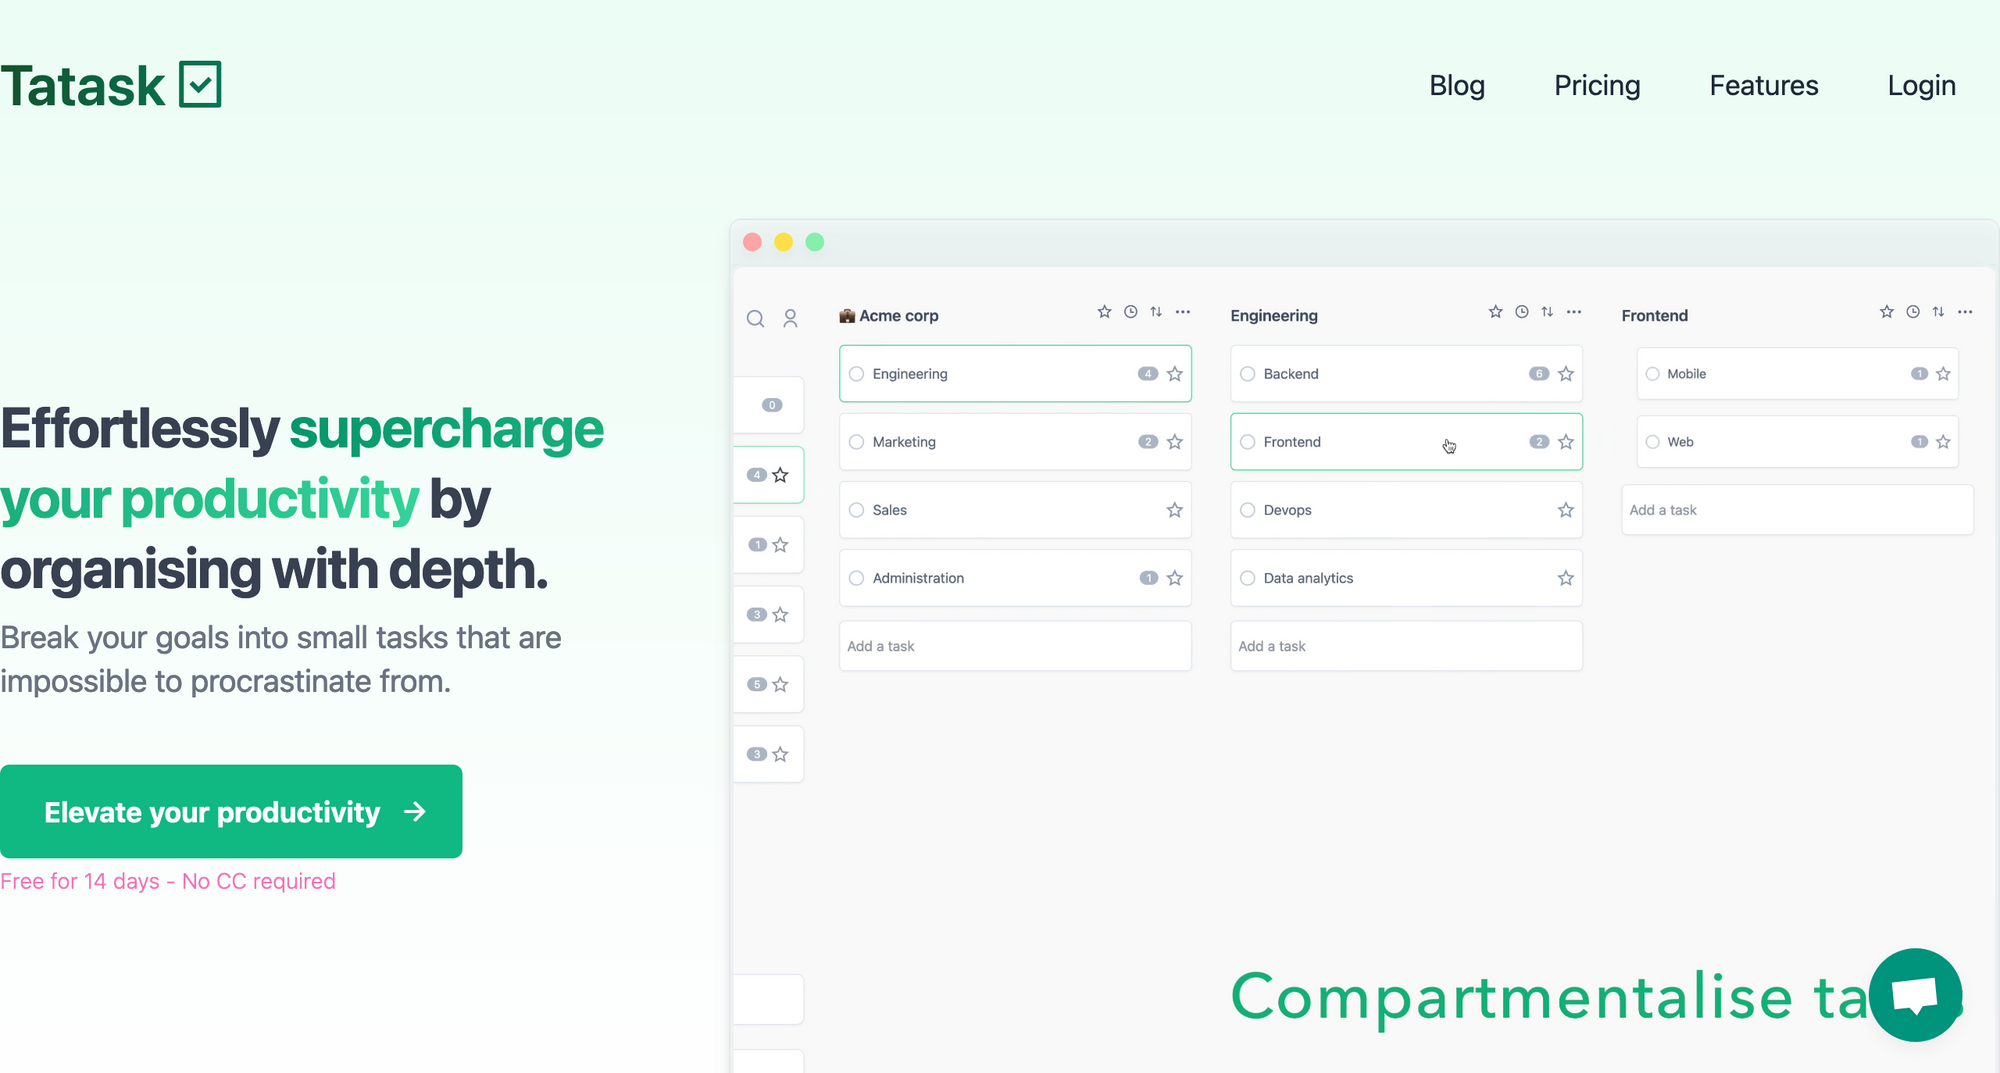Star the Acme corp list header
This screenshot has height=1073, width=2000.
click(x=1104, y=312)
